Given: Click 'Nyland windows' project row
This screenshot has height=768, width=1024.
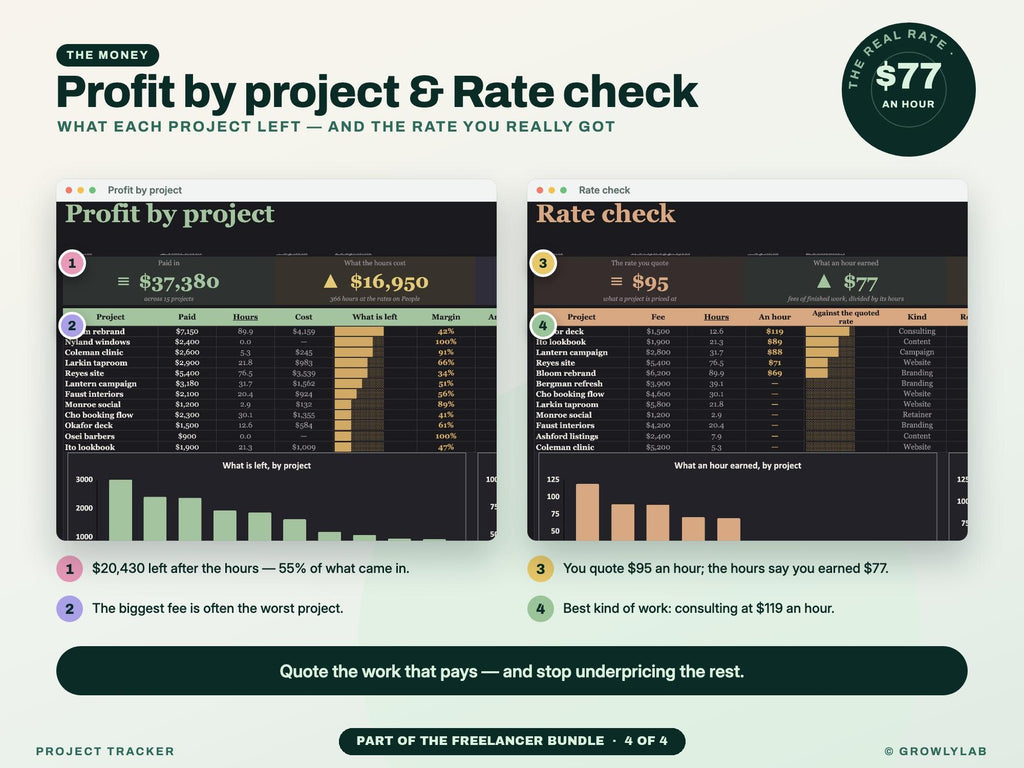Looking at the screenshot, I should 280,342.
